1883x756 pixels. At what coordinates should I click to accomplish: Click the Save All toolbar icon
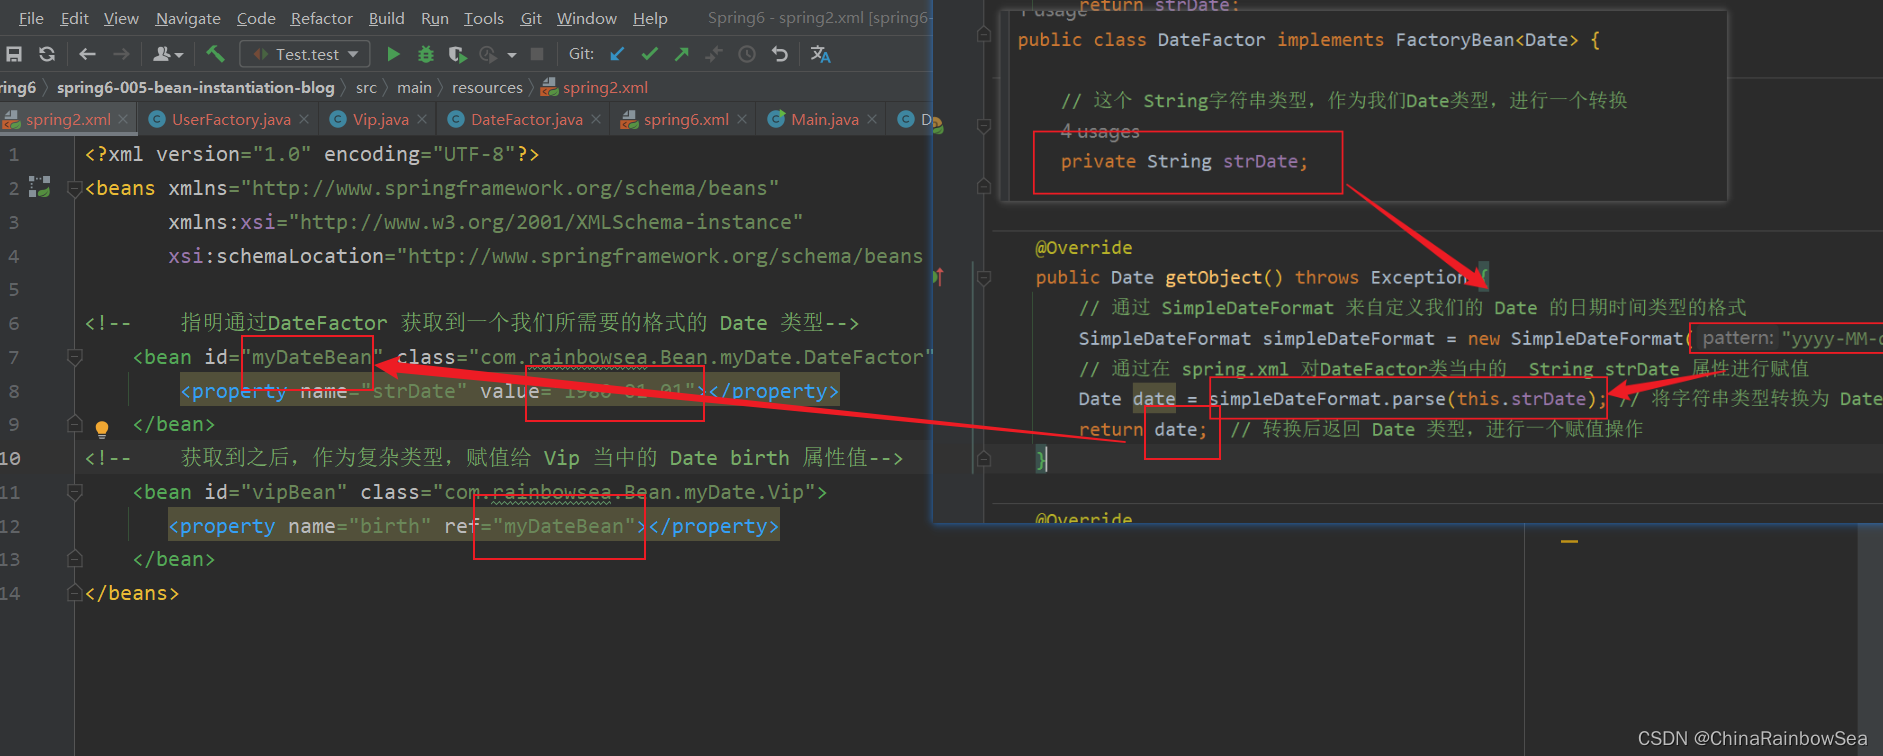(x=14, y=54)
